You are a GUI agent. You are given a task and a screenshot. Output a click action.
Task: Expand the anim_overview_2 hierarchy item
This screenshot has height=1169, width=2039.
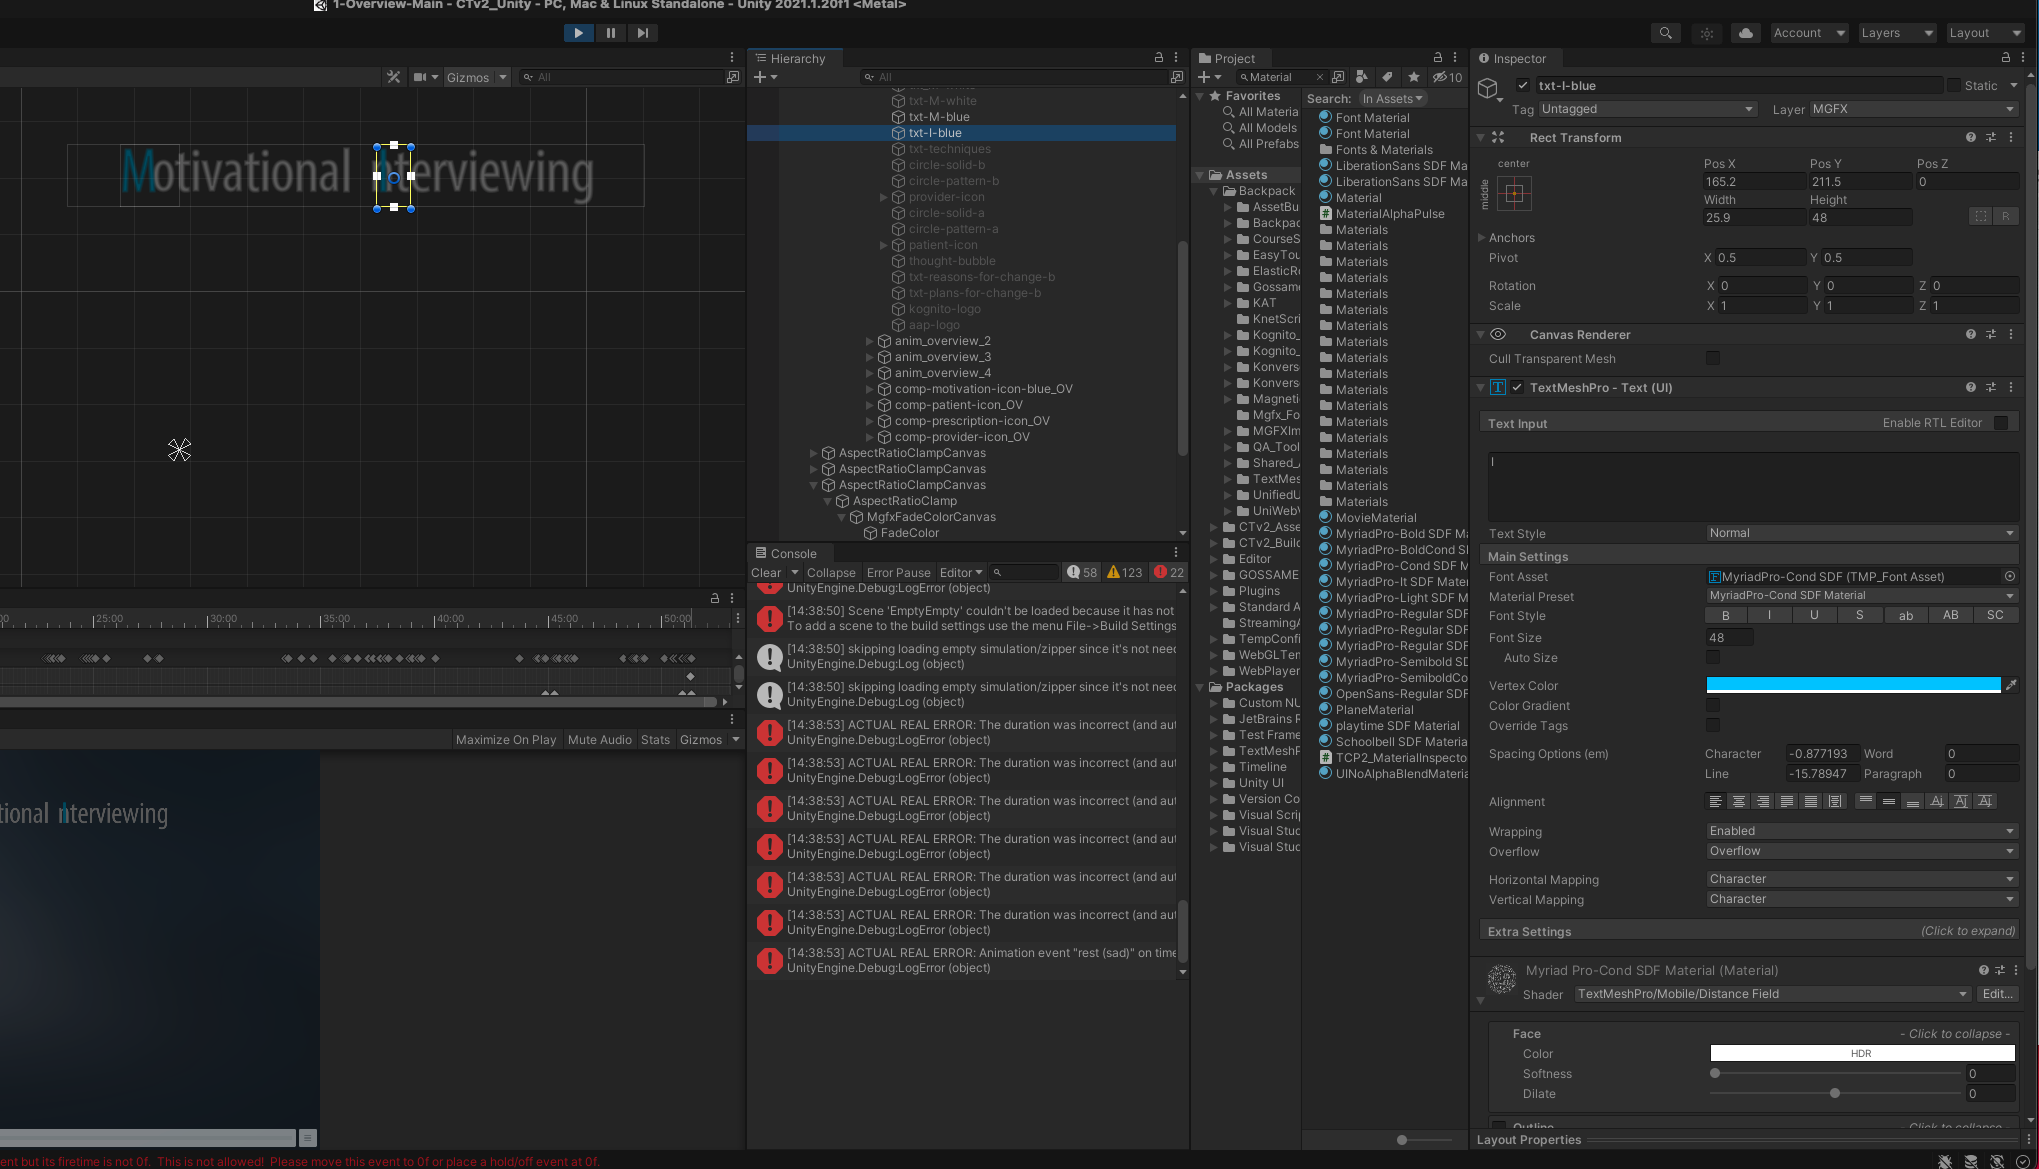(x=869, y=341)
